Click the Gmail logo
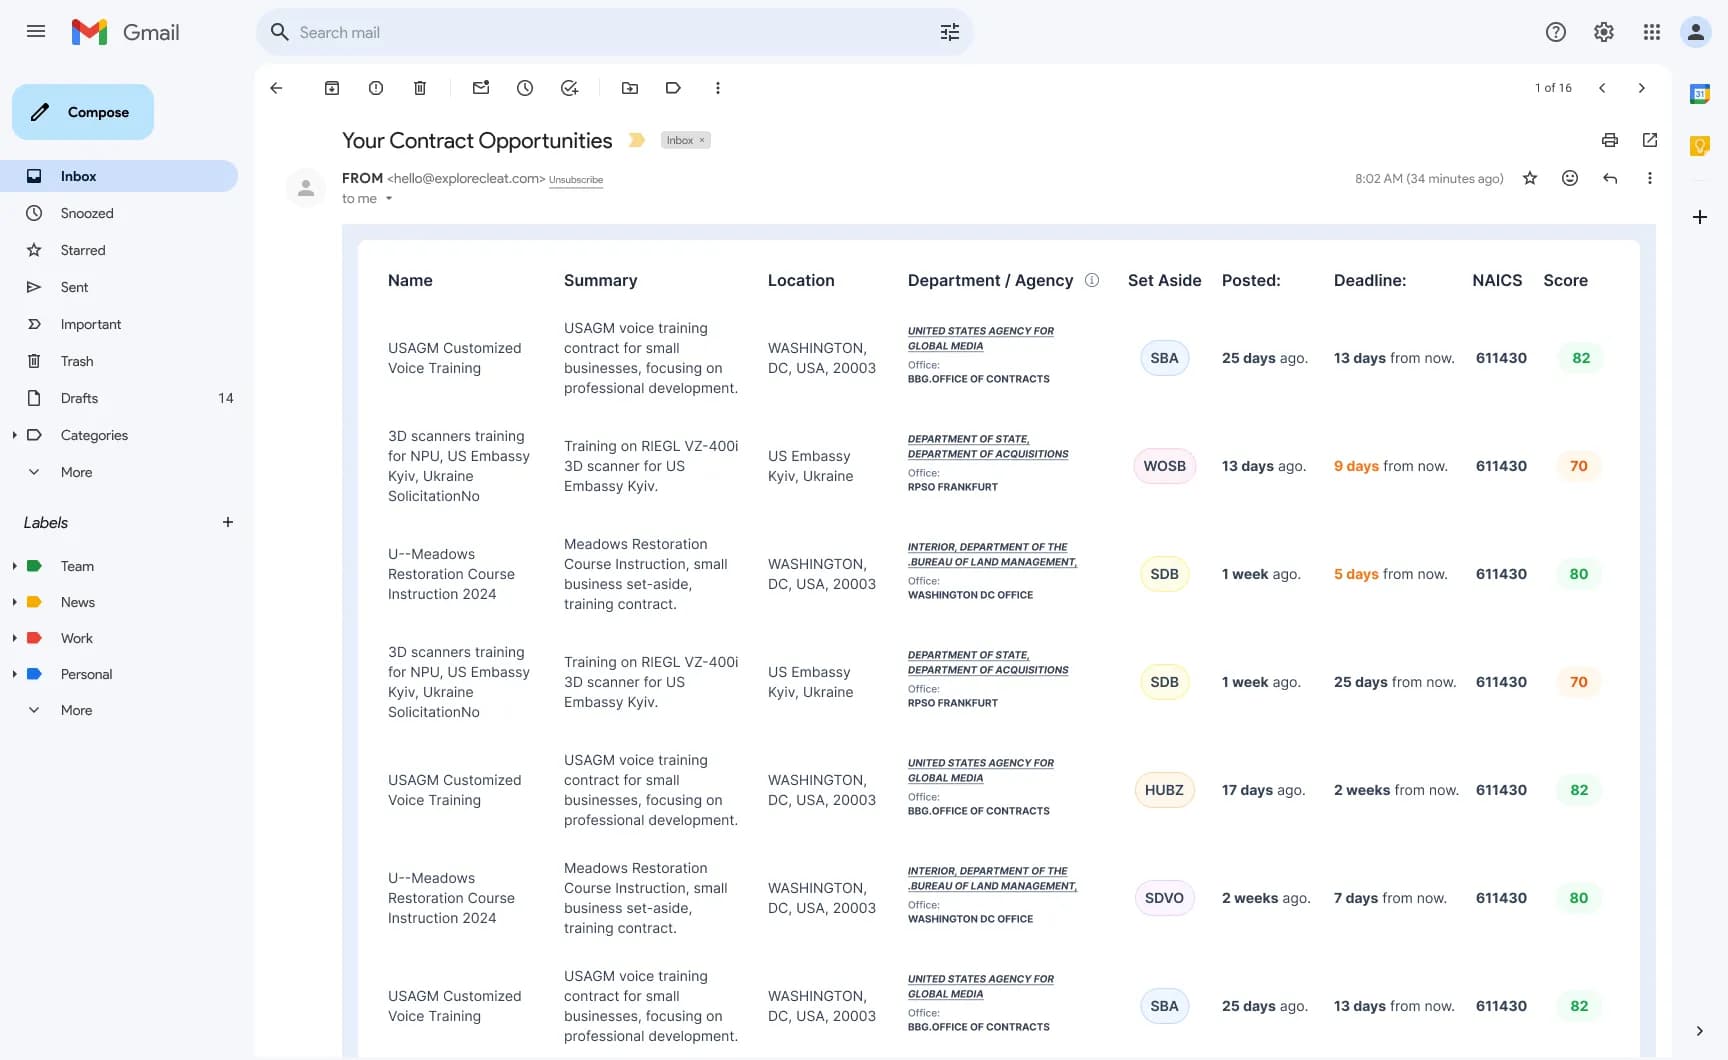This screenshot has height=1060, width=1728. (126, 32)
